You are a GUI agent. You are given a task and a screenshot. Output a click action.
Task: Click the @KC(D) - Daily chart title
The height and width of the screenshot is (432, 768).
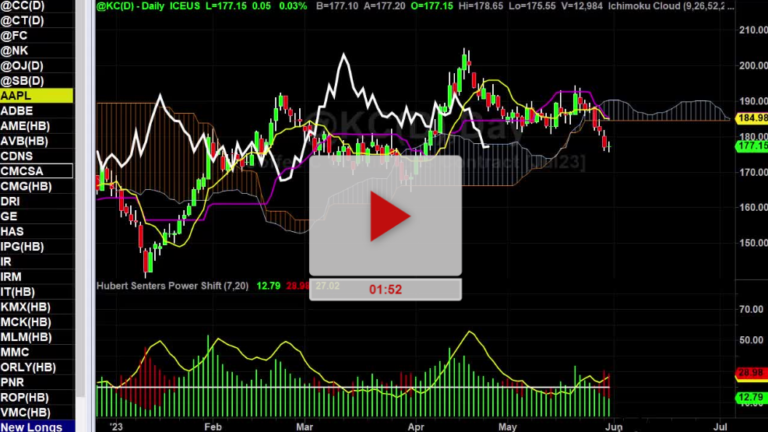128,7
